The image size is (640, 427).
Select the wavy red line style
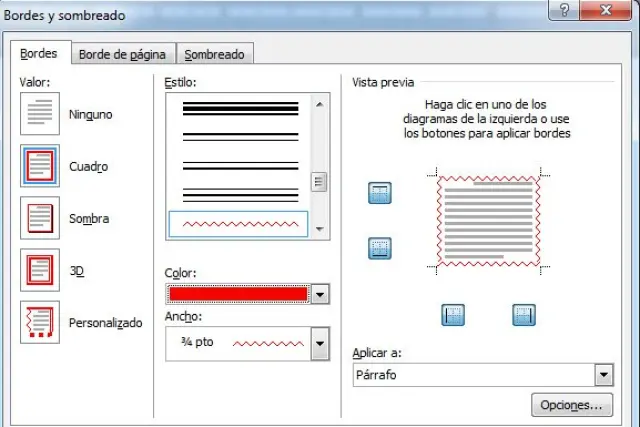(240, 223)
